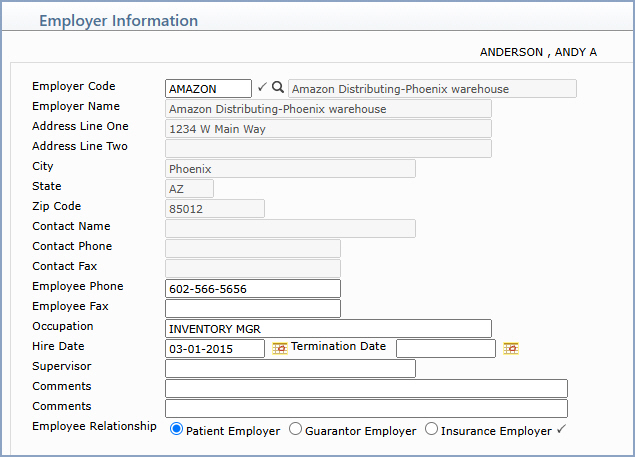This screenshot has width=635, height=457.
Task: Open the Hire Date calendar picker icon
Action: pyautogui.click(x=280, y=348)
